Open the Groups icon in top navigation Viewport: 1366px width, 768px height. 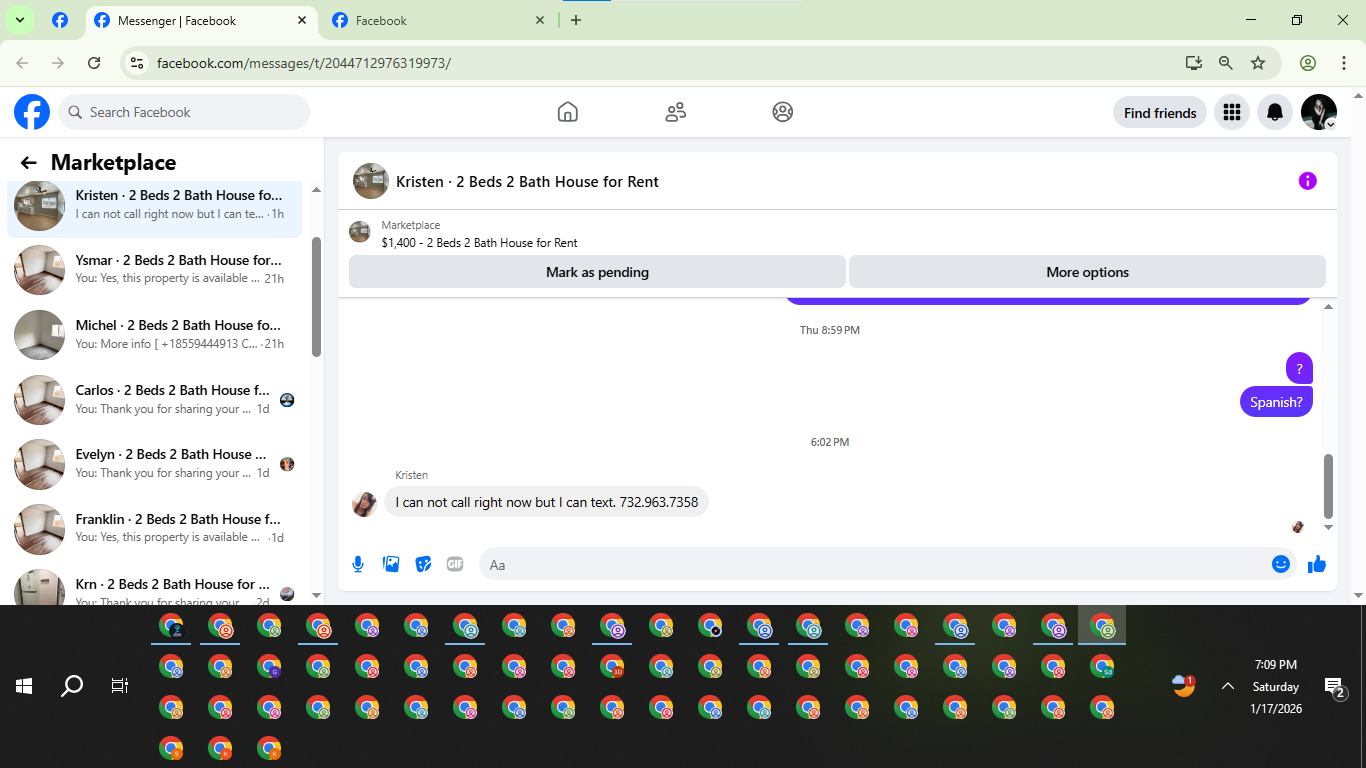click(783, 112)
